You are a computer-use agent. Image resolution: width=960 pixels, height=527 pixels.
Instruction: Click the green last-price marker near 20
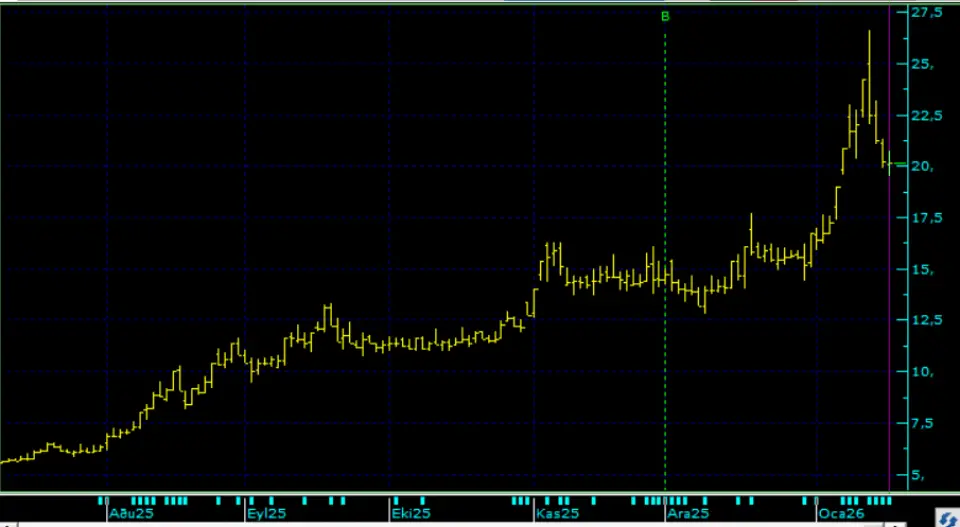(x=897, y=164)
